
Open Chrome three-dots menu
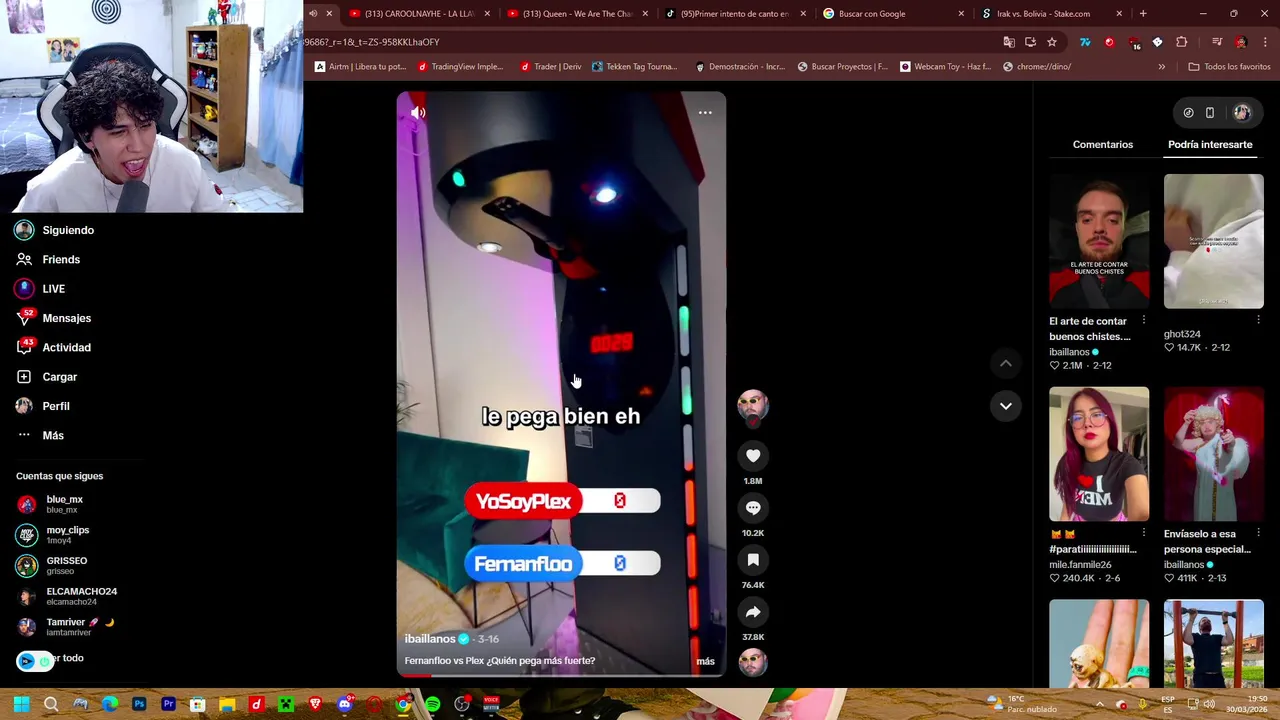point(1266,42)
